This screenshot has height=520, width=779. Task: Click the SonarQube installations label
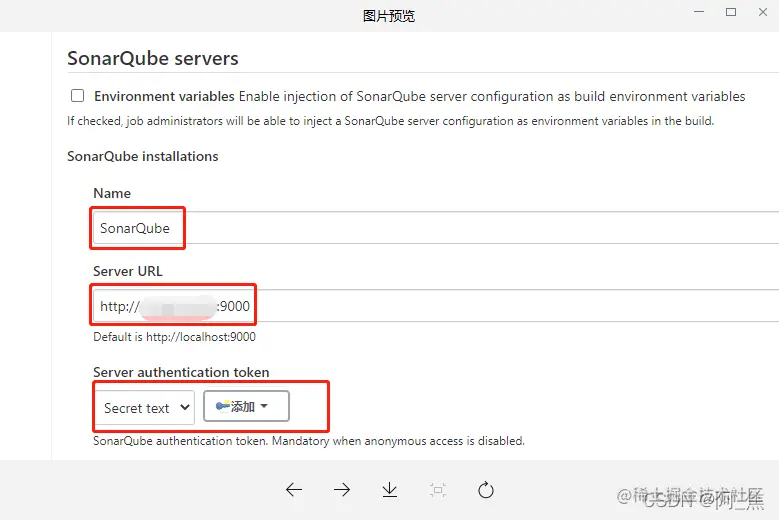click(x=143, y=156)
